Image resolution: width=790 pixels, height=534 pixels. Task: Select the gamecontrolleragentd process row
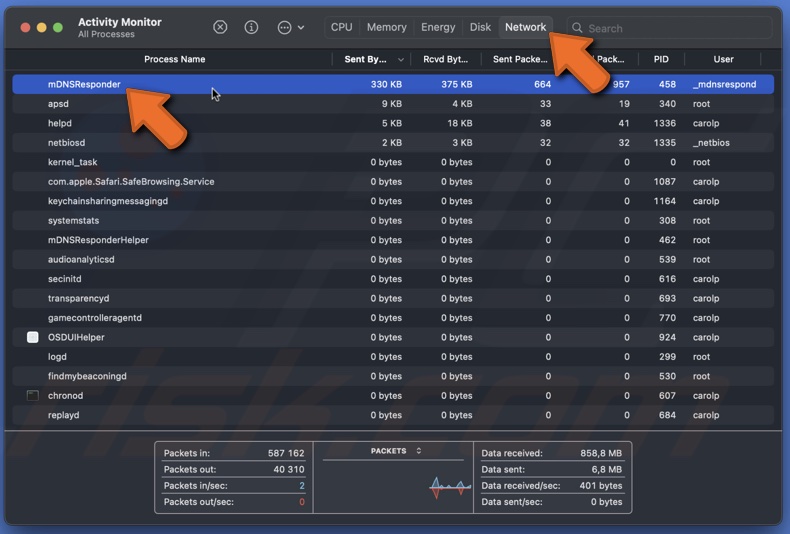[393, 318]
